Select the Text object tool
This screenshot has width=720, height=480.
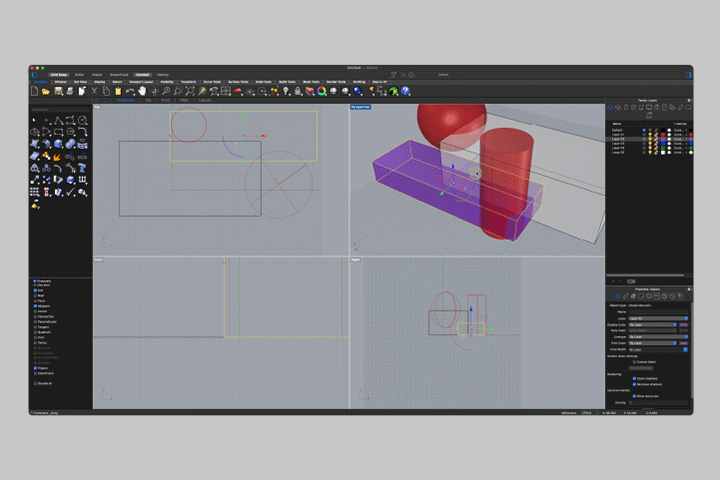point(82,168)
